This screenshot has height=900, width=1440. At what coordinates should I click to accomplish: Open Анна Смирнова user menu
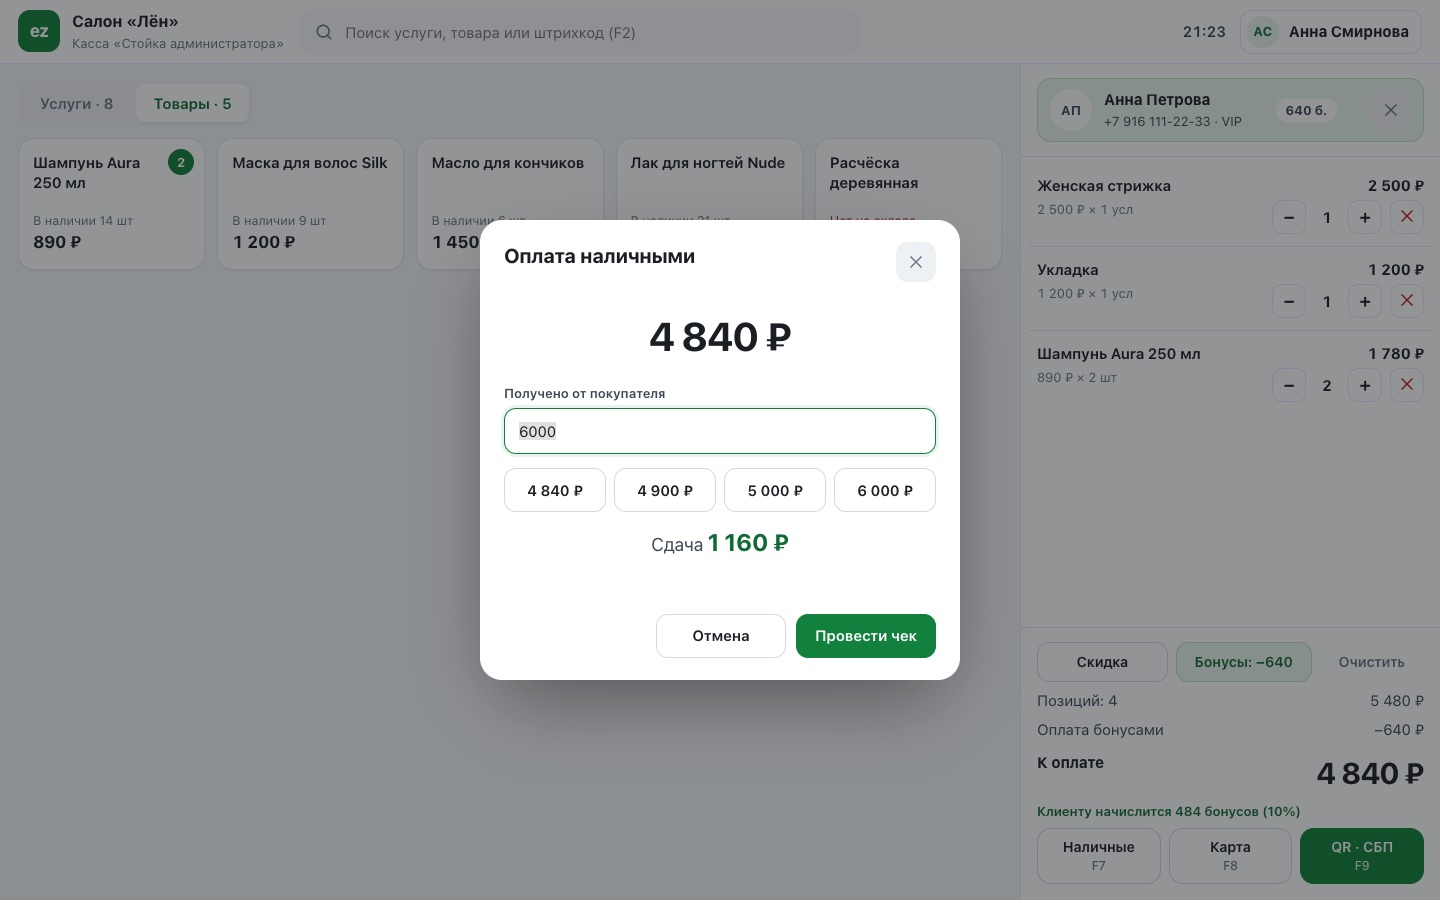pos(1331,32)
